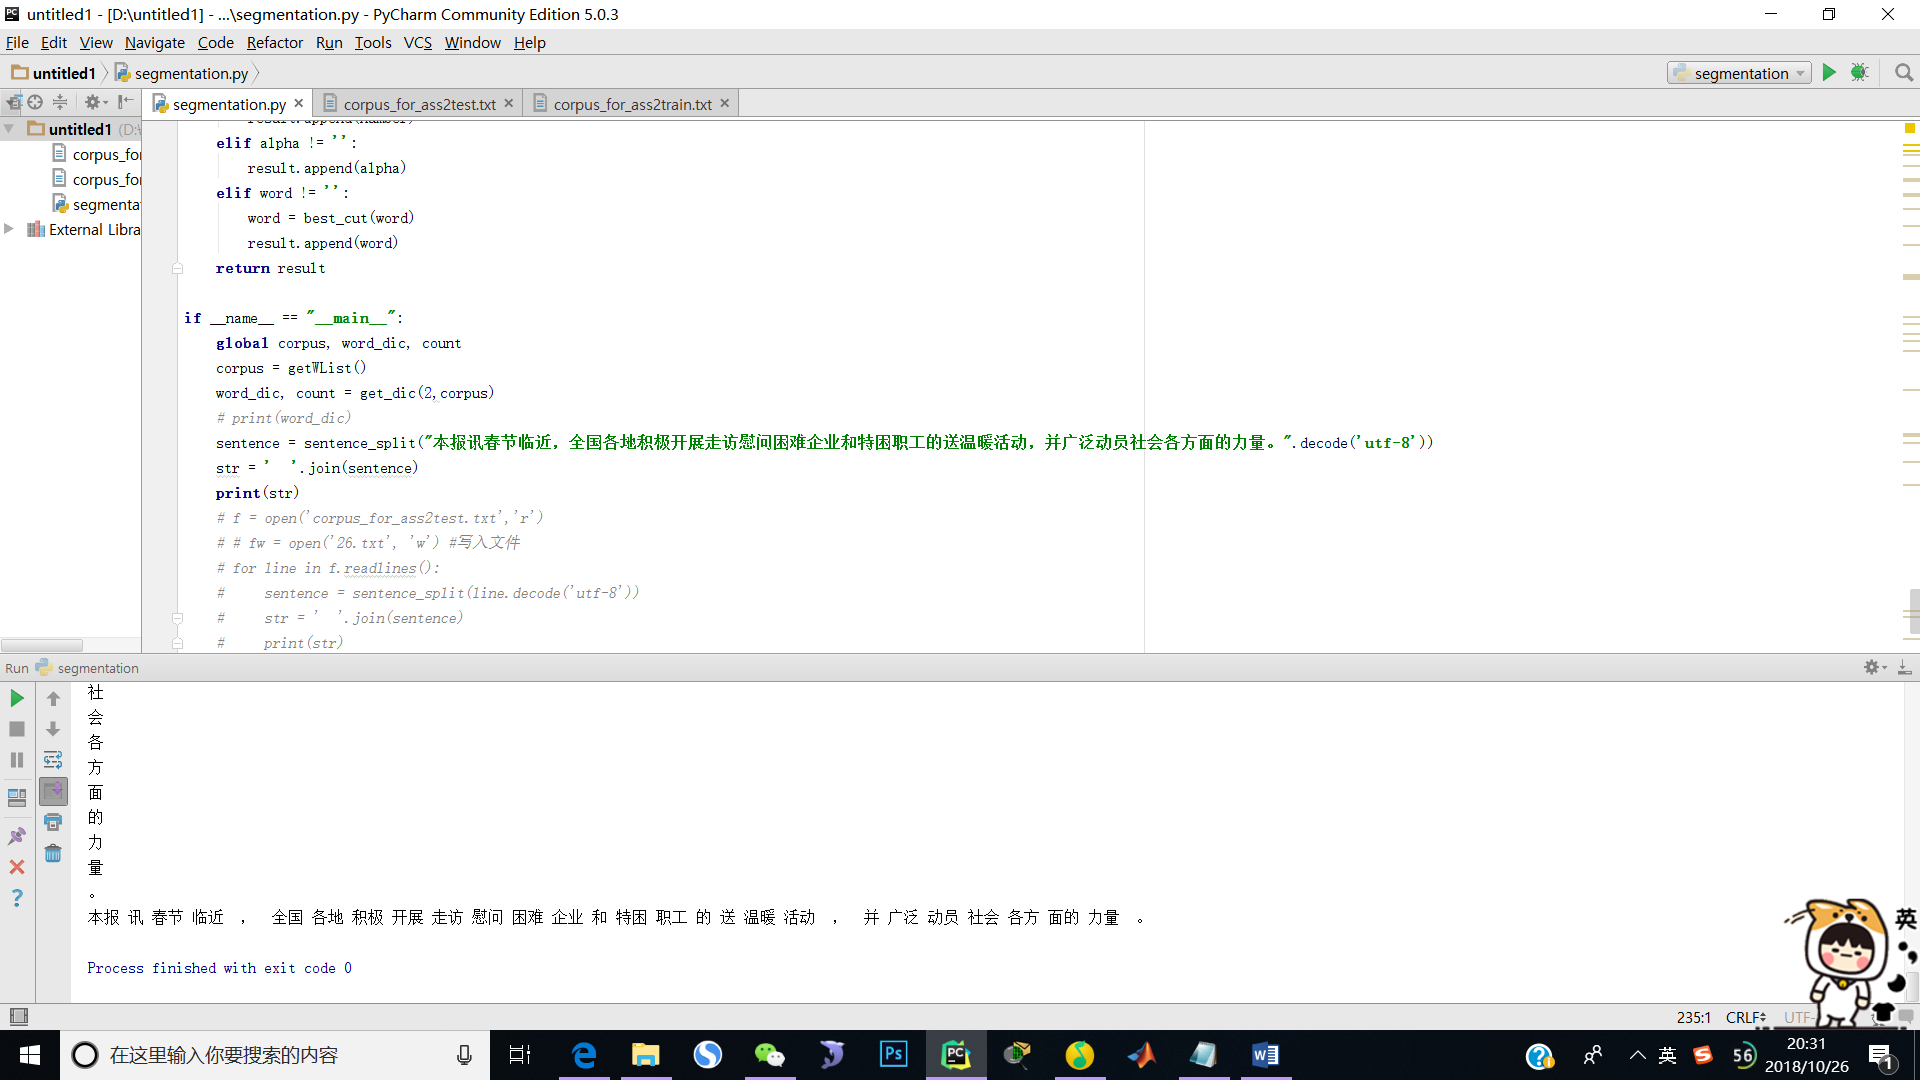Screen dimensions: 1920x1080
Task: Collapse the untitled1 project tree node
Action: point(9,129)
